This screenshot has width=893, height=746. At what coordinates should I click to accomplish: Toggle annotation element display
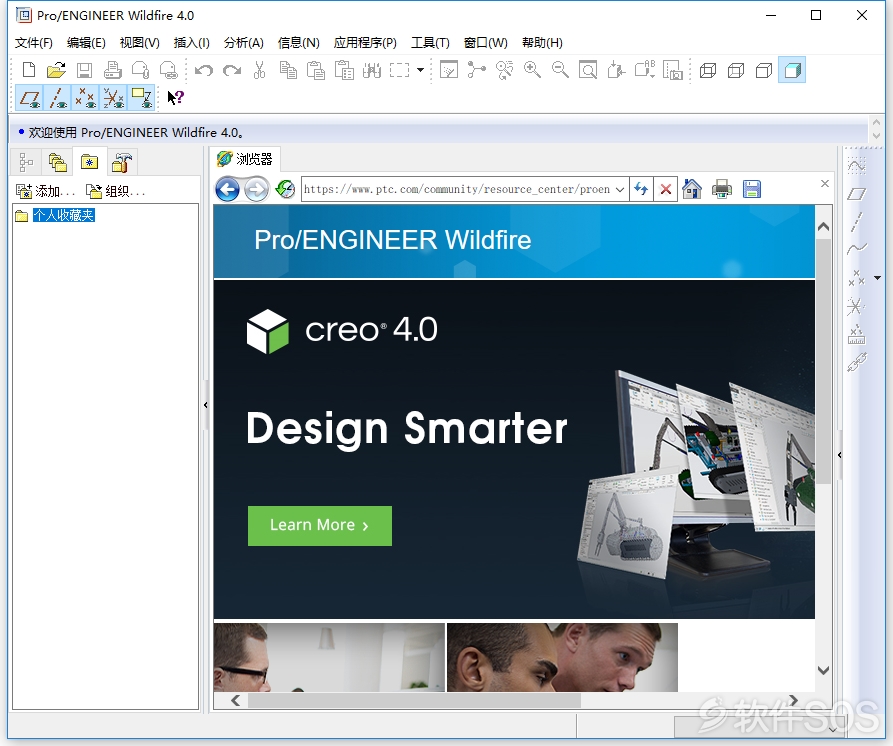click(x=141, y=98)
